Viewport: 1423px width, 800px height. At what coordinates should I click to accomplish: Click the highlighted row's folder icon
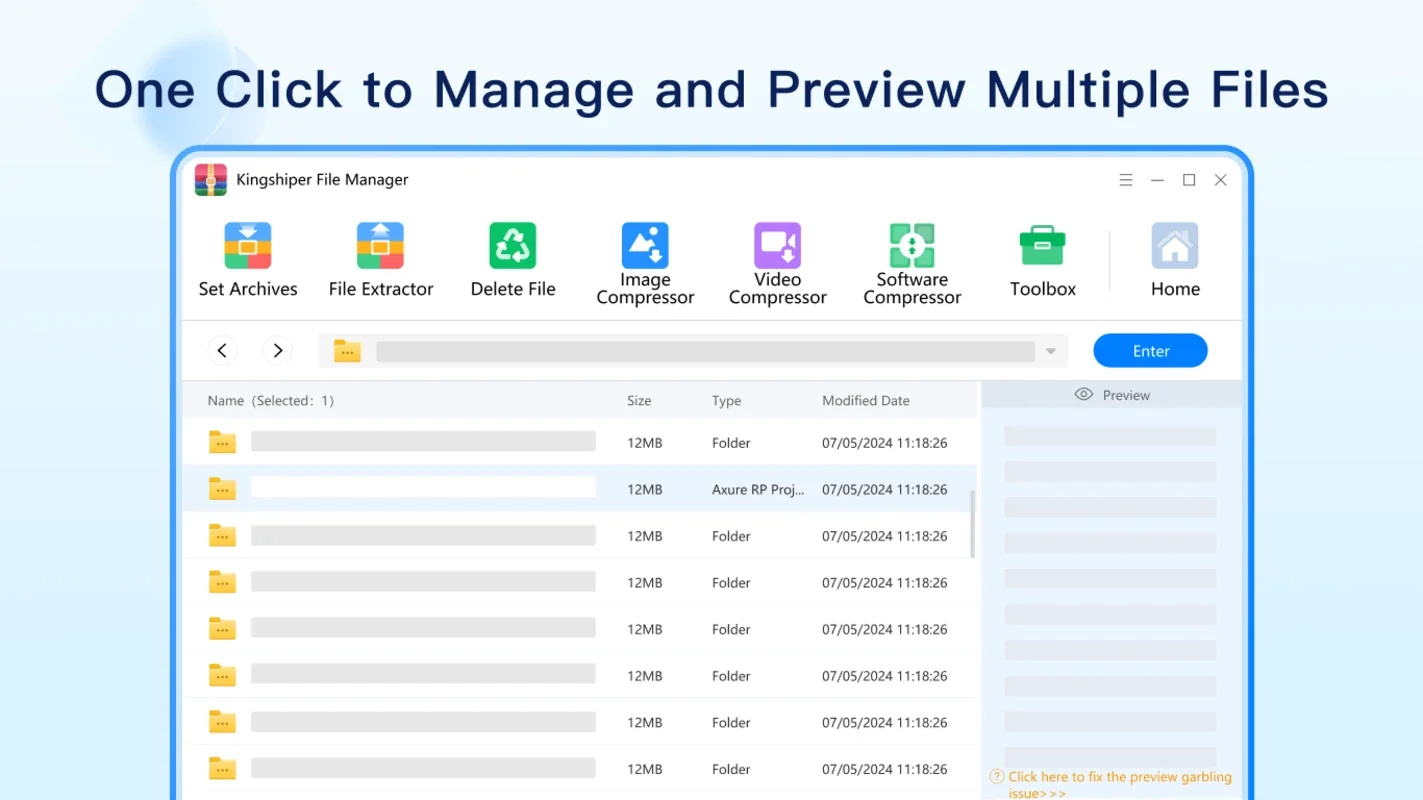click(x=222, y=489)
